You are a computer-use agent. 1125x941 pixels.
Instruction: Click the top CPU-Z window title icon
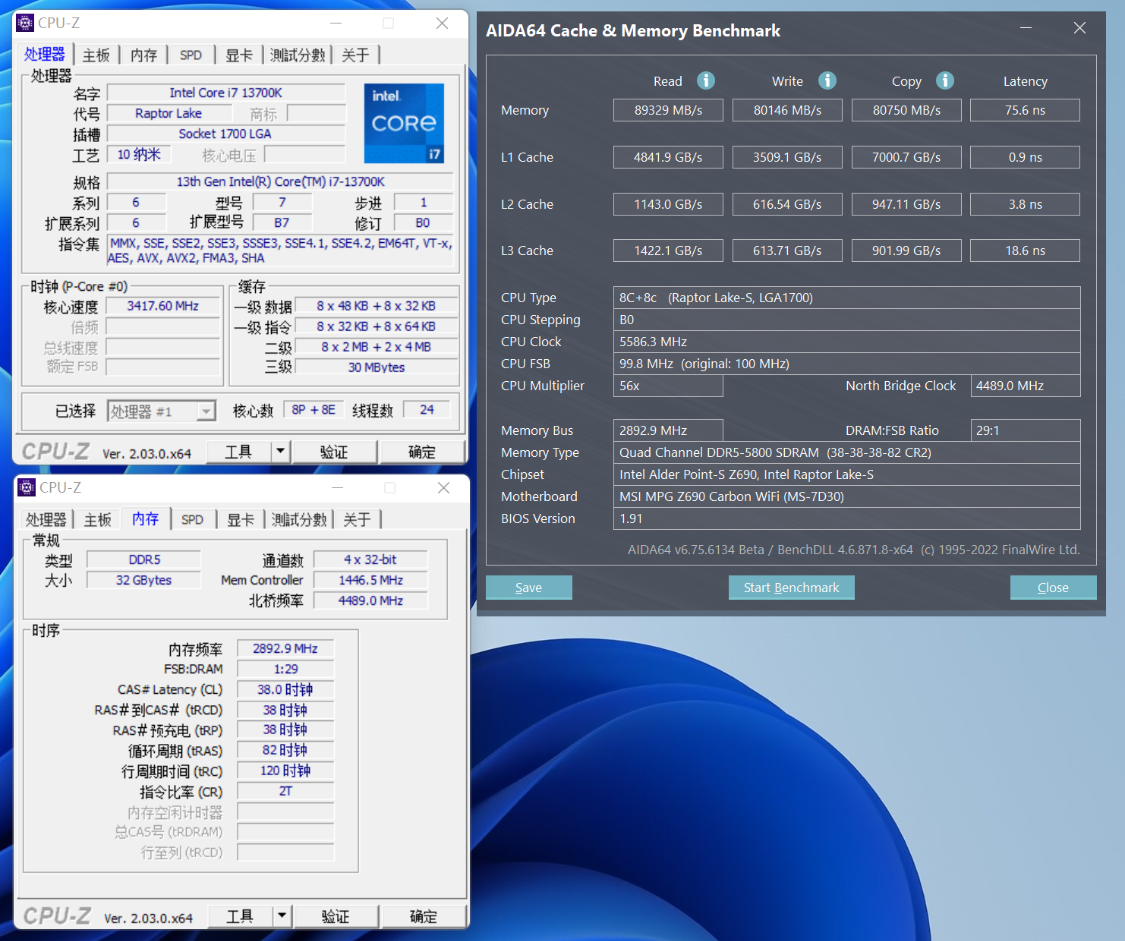(26, 23)
